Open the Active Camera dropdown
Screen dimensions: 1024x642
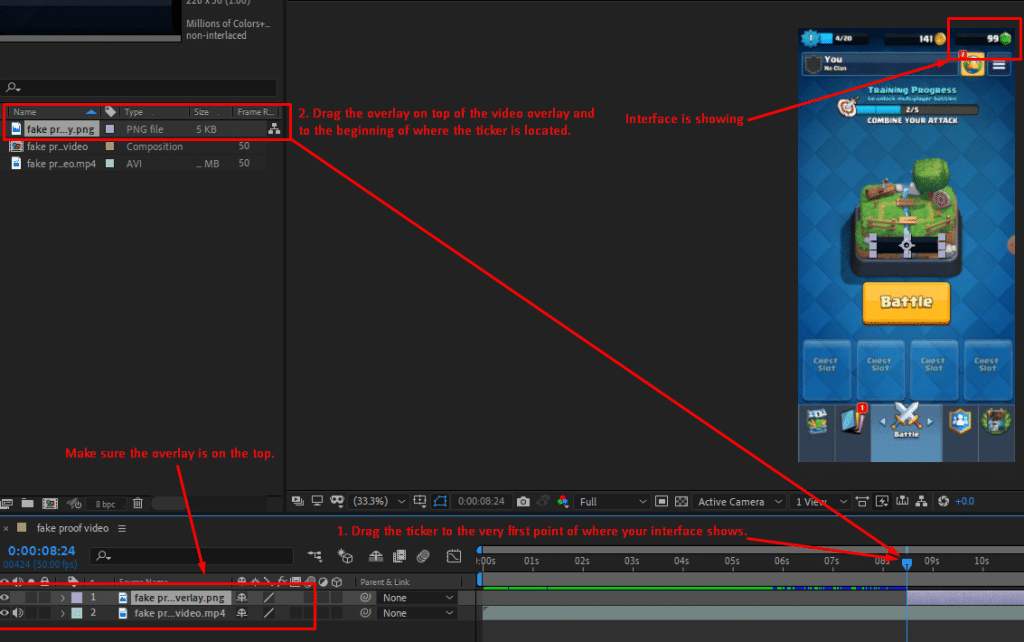(739, 502)
